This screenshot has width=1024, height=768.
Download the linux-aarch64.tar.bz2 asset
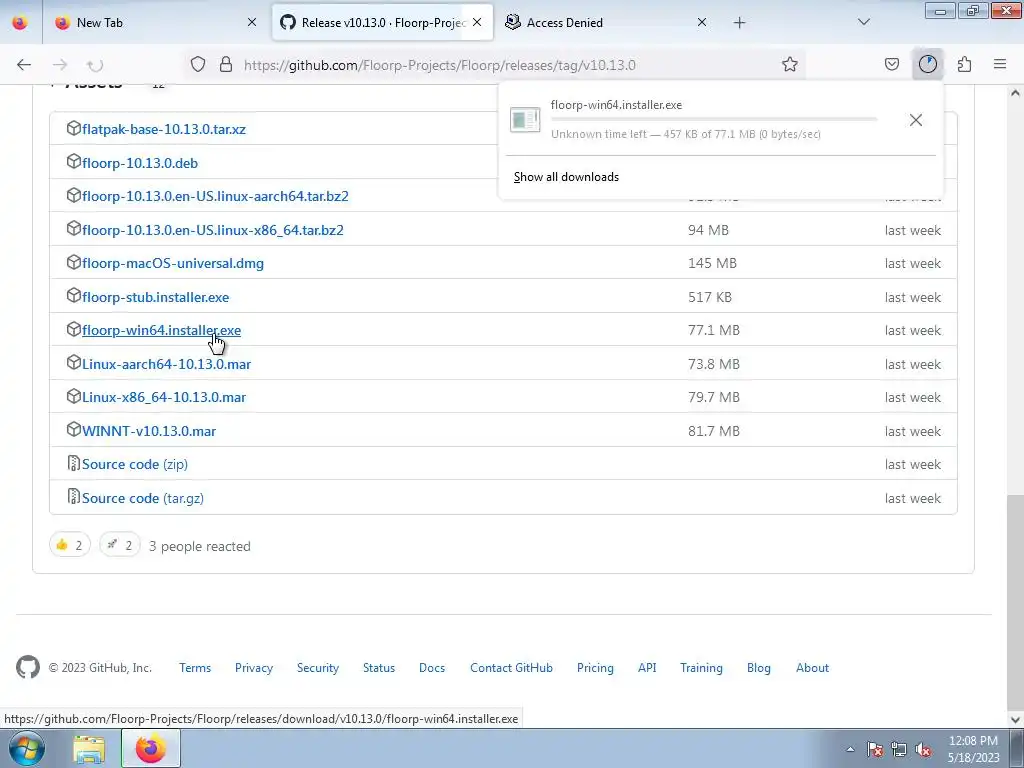click(x=216, y=196)
